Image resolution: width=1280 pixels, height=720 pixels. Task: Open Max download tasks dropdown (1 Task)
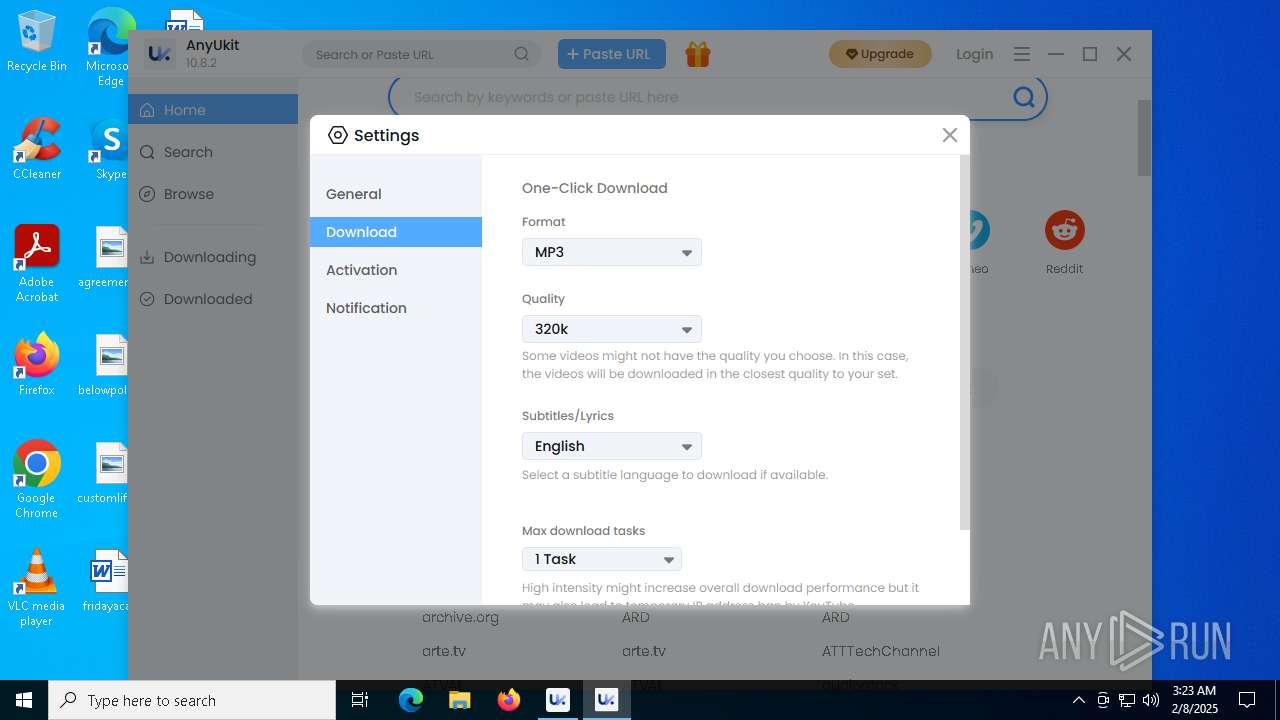coord(601,559)
